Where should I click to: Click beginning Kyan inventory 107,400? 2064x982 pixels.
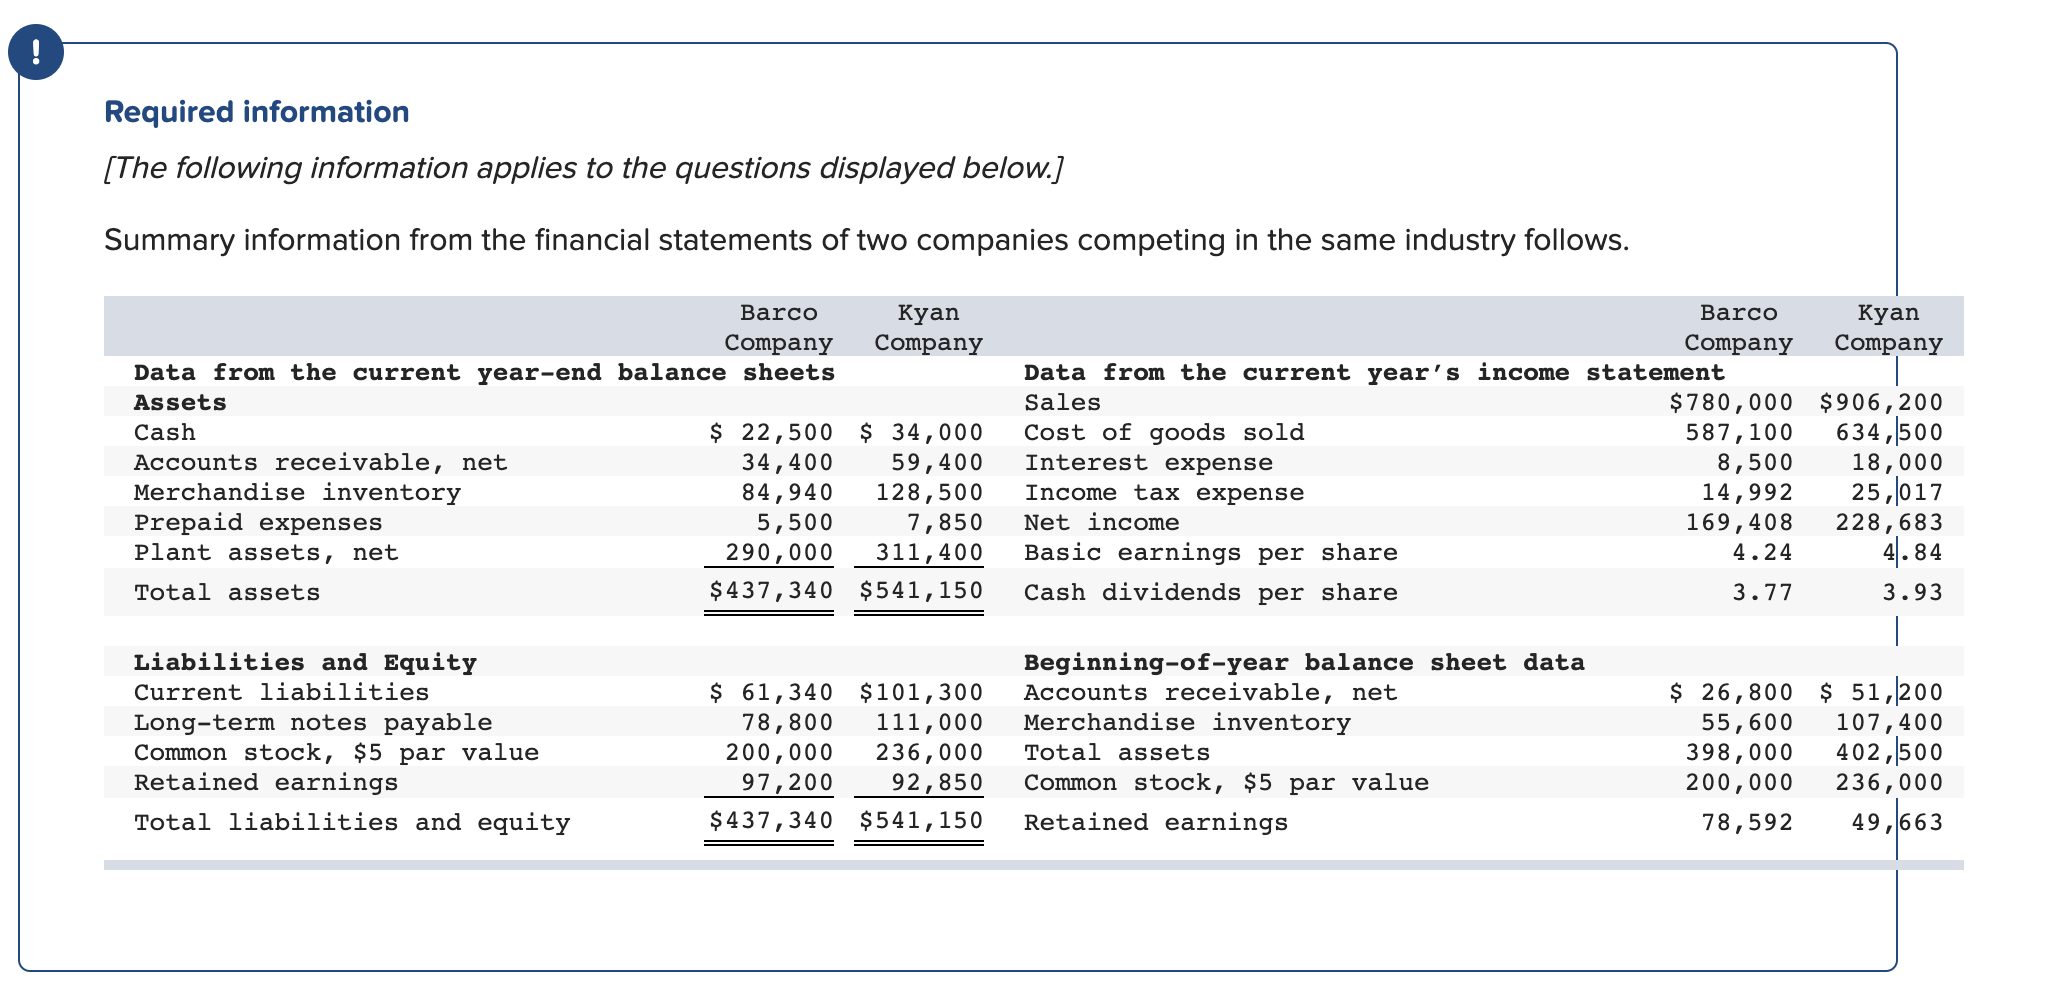1889,722
